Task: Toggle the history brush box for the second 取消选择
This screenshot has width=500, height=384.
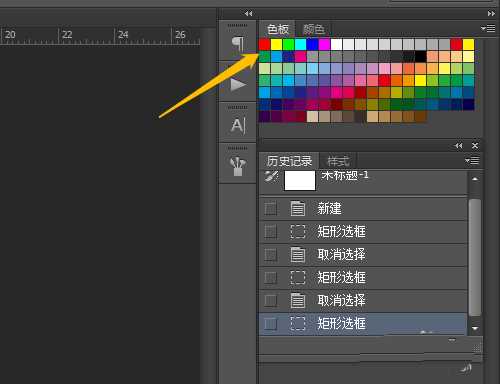Action: [270, 301]
